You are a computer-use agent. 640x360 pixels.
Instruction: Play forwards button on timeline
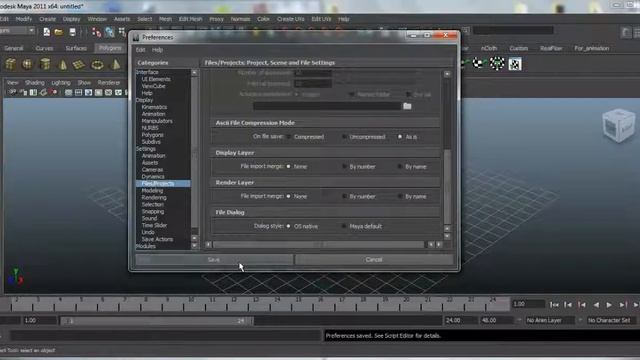609,304
